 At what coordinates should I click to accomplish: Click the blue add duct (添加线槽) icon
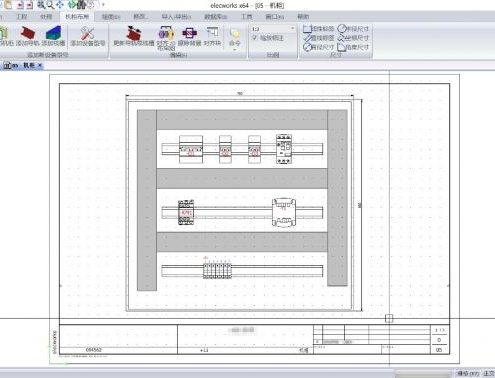pyautogui.click(x=54, y=33)
